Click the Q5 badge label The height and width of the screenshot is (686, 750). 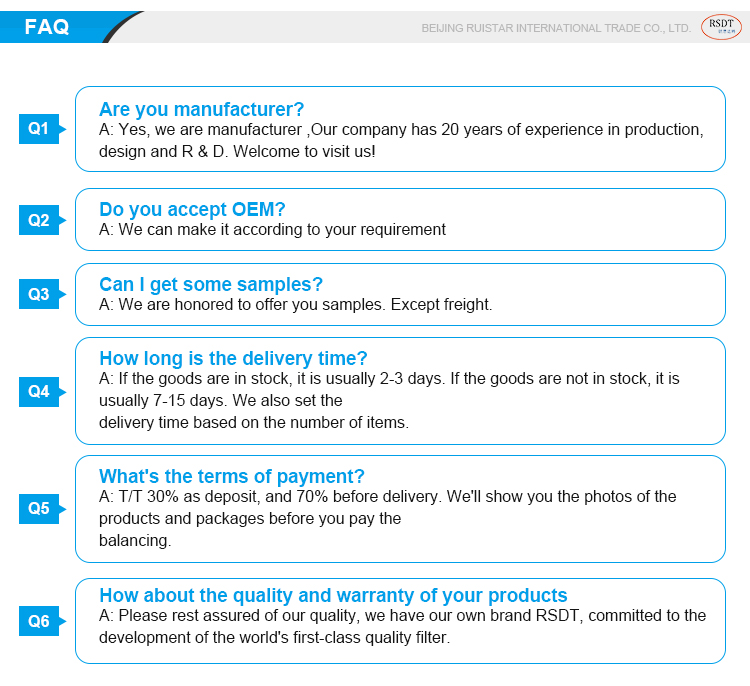[39, 508]
